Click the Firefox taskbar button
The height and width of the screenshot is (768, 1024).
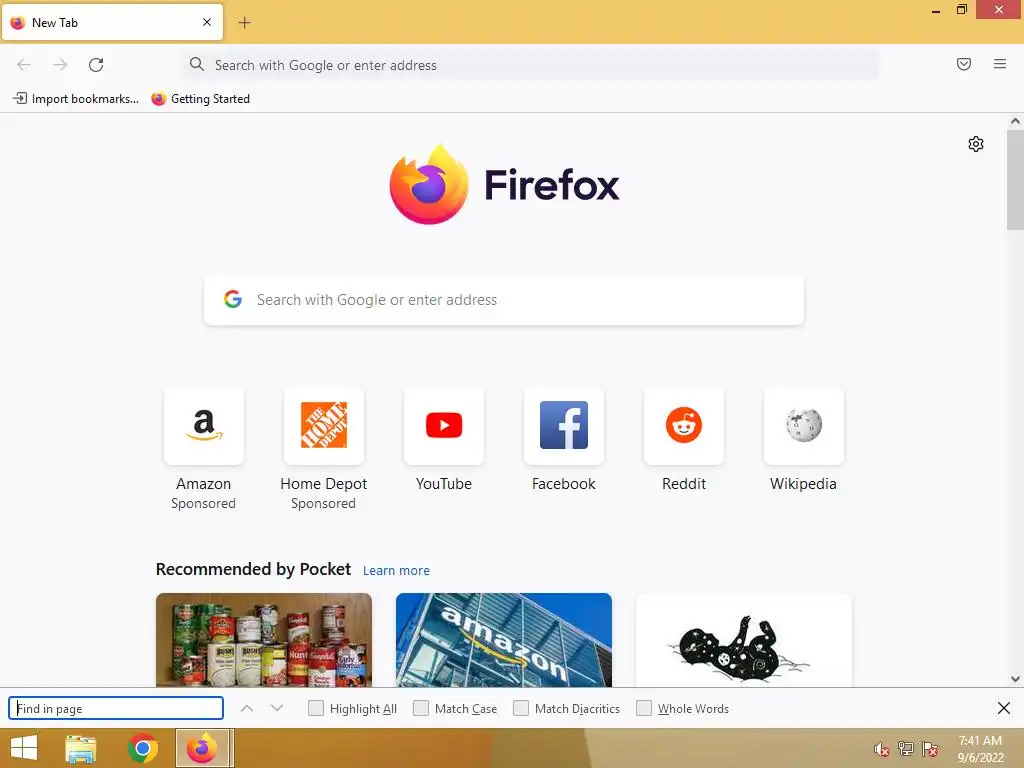point(202,748)
